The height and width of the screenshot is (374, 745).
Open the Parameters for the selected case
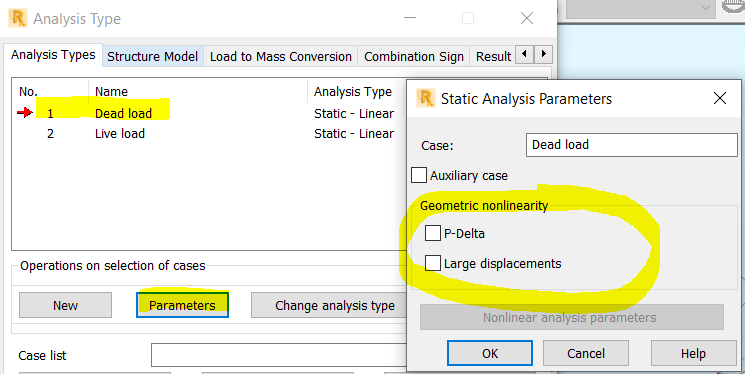coord(182,305)
